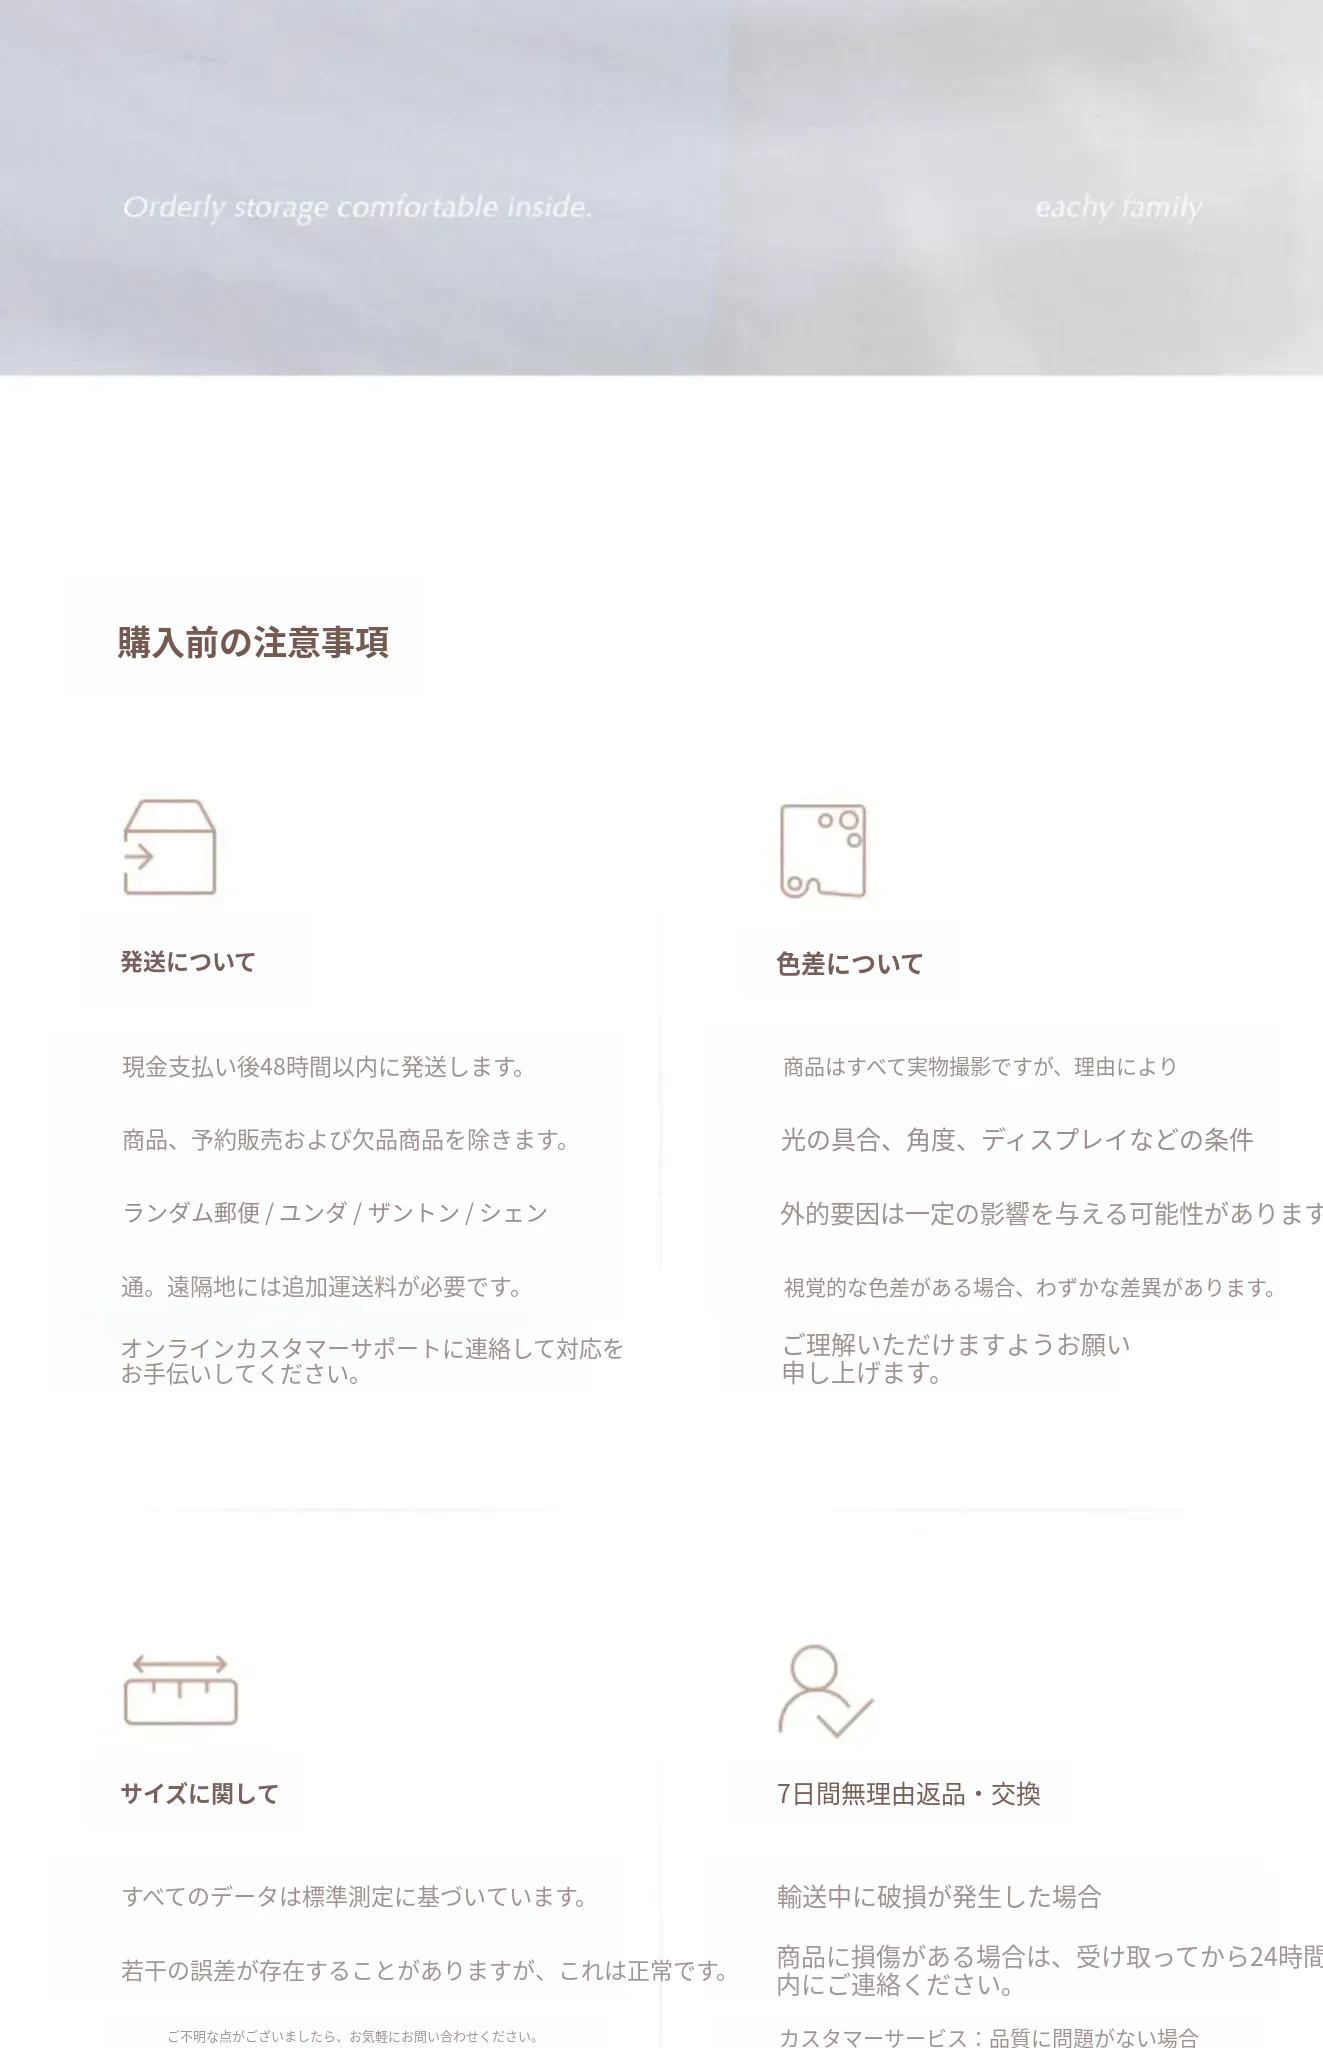The height and width of the screenshot is (2048, 1323).
Task: Click the サイズに関して heading
Action: tap(199, 1794)
